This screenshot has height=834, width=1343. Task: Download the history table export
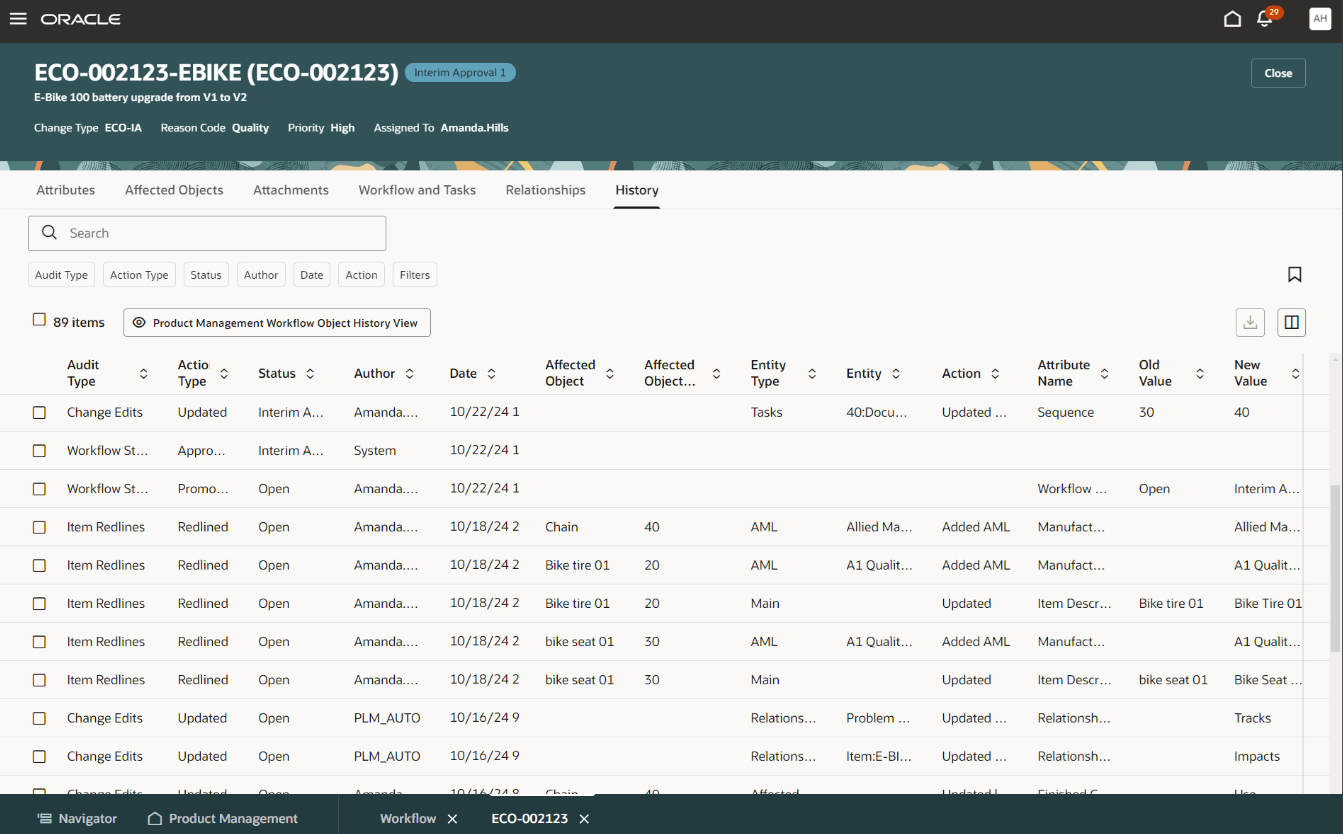1250,322
